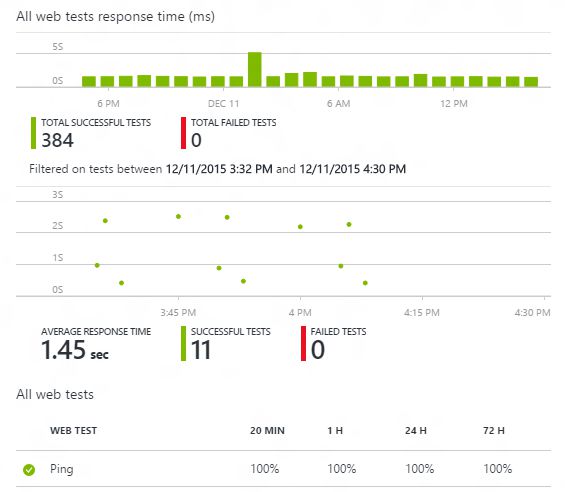
Task: Click the Average Response Time 1.45 sec value
Action: 75,350
